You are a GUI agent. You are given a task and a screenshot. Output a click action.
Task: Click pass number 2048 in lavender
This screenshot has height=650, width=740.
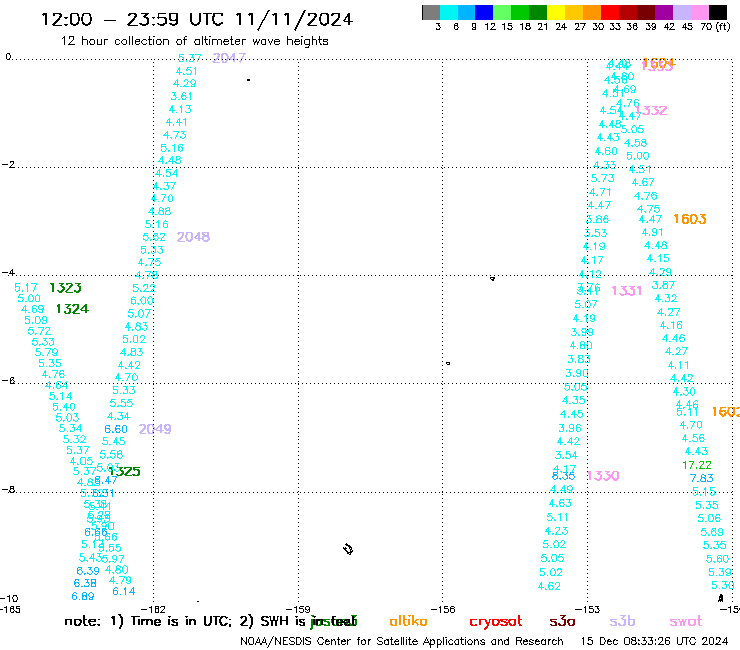[193, 236]
